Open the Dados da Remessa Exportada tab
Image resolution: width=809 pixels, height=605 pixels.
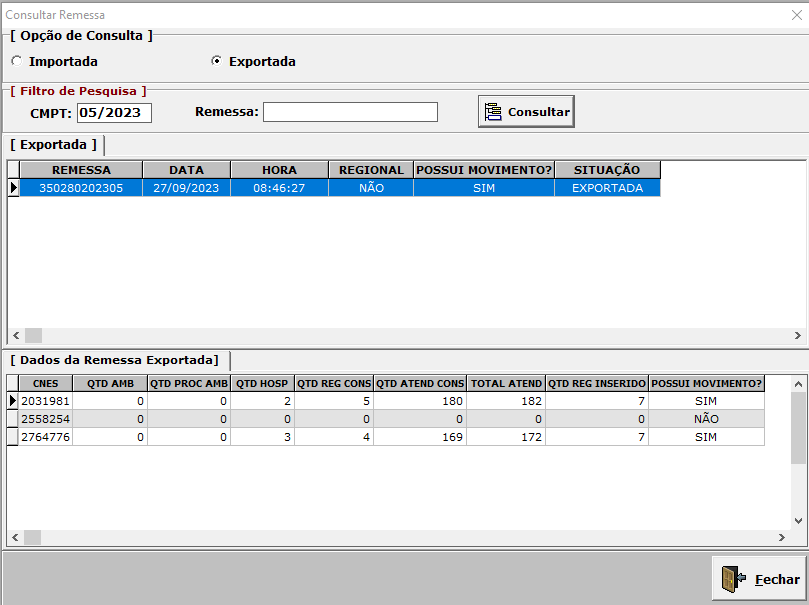(115, 359)
